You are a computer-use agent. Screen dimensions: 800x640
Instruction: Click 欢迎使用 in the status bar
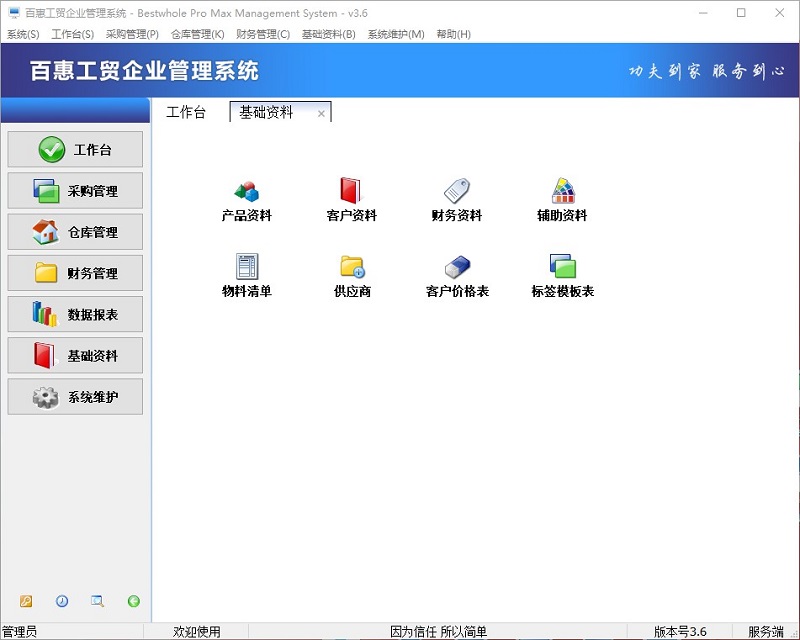196,632
